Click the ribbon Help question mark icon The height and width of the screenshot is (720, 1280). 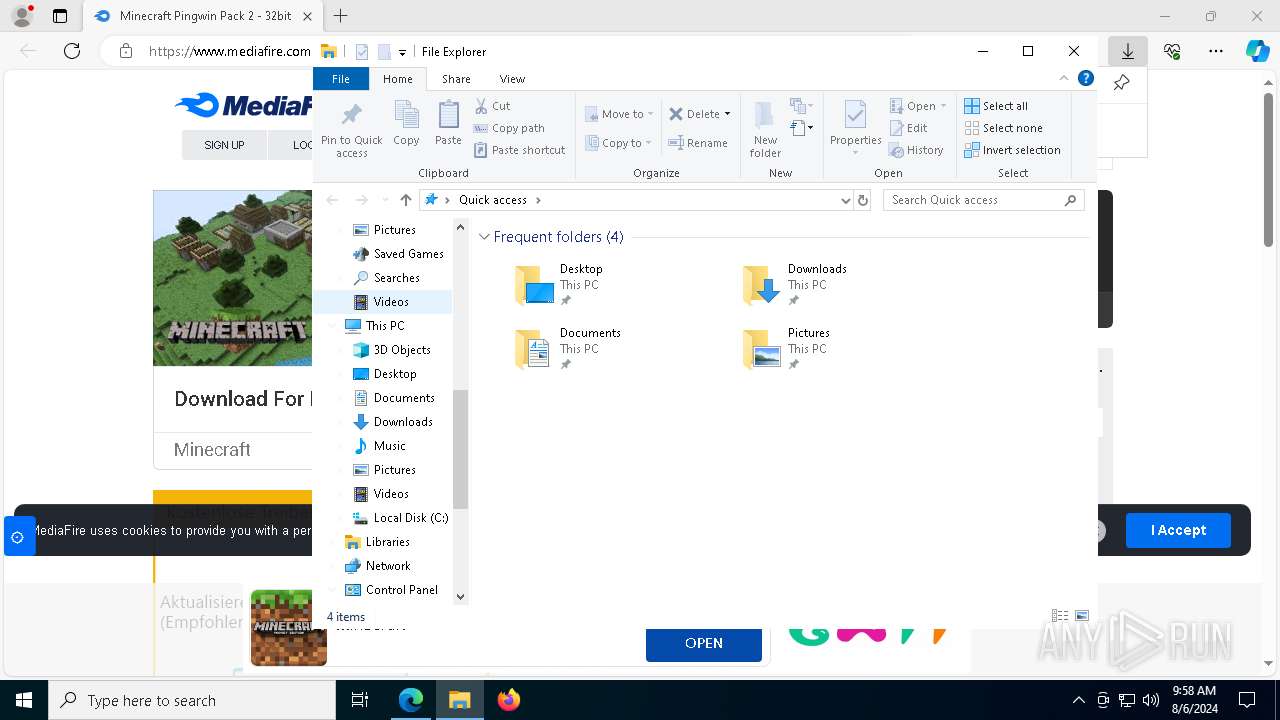(1086, 78)
